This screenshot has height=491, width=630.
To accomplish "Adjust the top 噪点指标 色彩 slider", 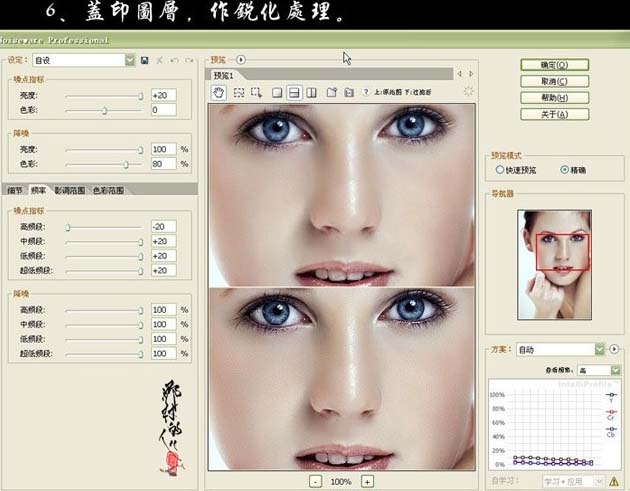I will coord(104,110).
